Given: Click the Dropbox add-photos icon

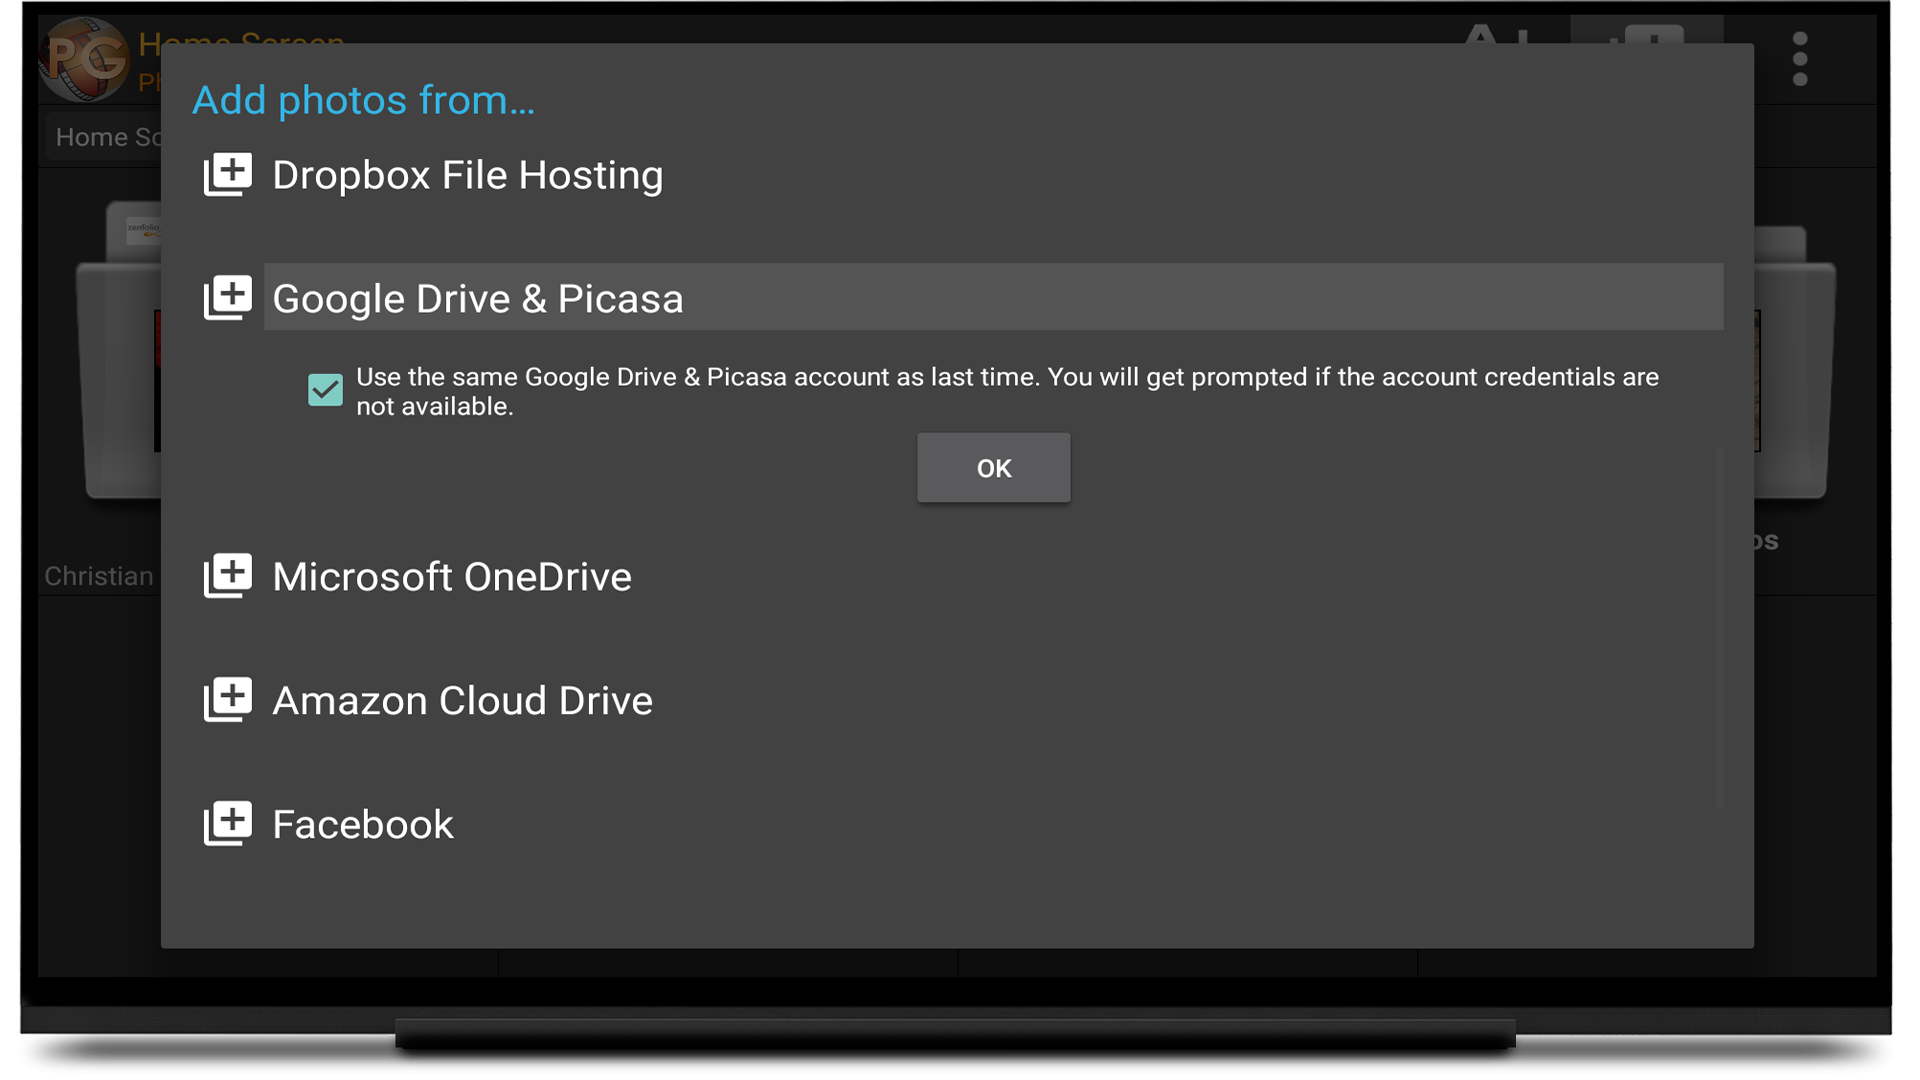Looking at the screenshot, I should click(x=228, y=175).
